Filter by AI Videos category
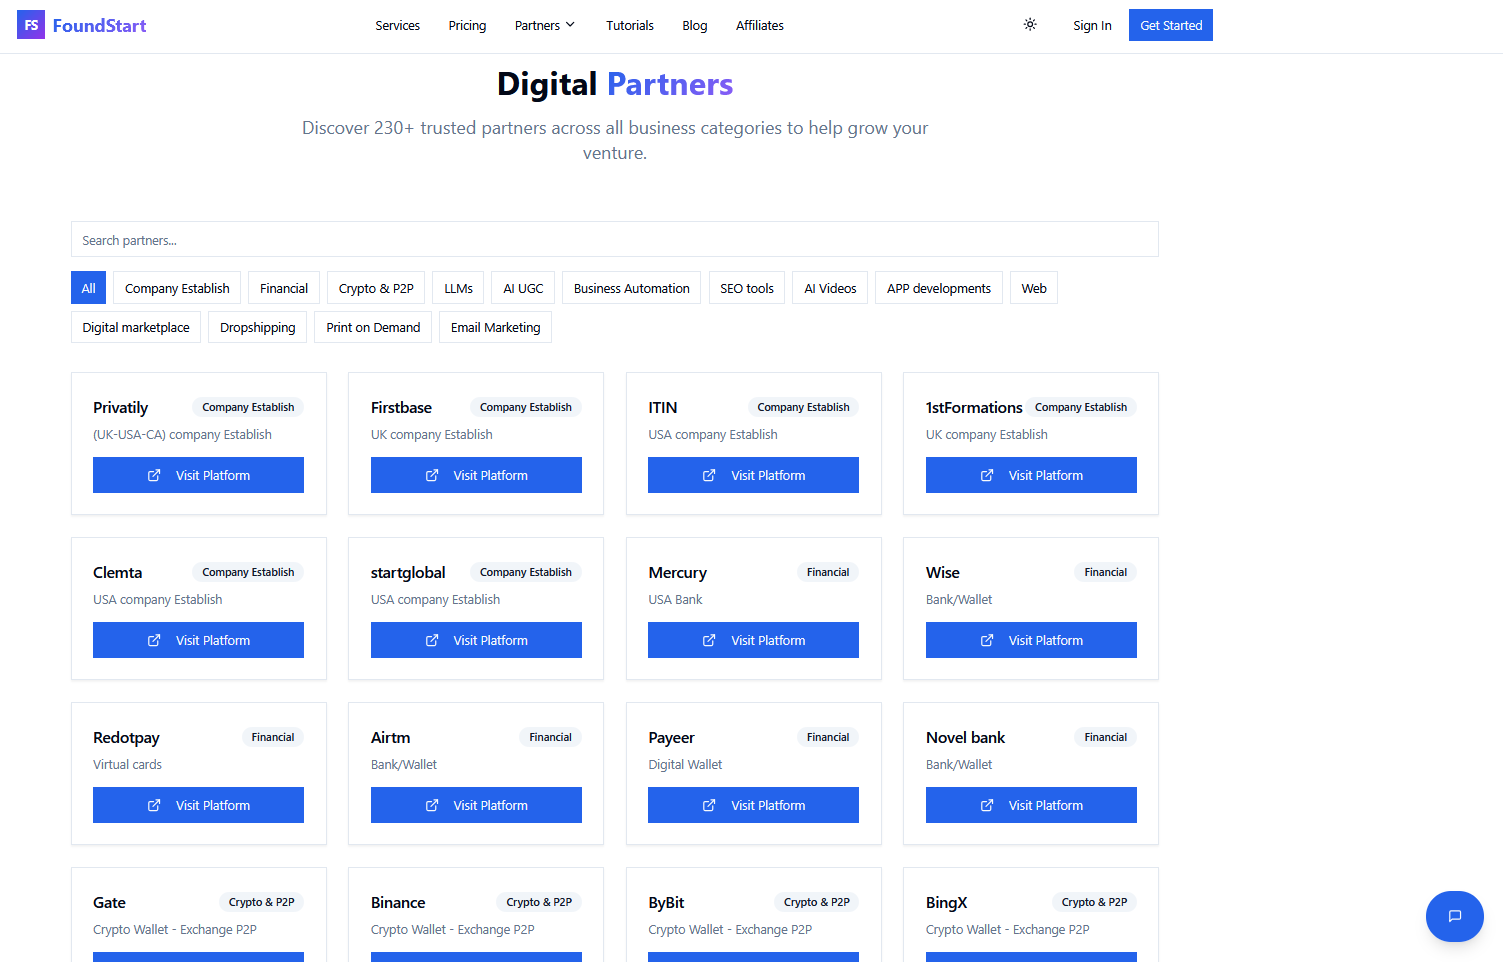Viewport: 1503px width, 962px height. (x=830, y=288)
